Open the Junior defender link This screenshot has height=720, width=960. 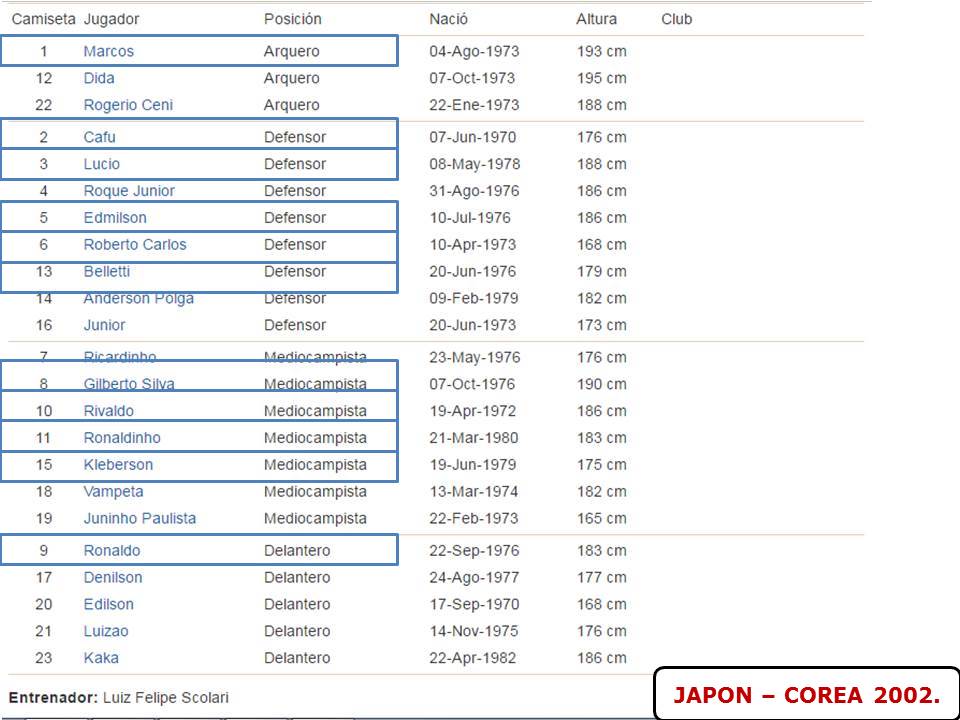pos(104,325)
